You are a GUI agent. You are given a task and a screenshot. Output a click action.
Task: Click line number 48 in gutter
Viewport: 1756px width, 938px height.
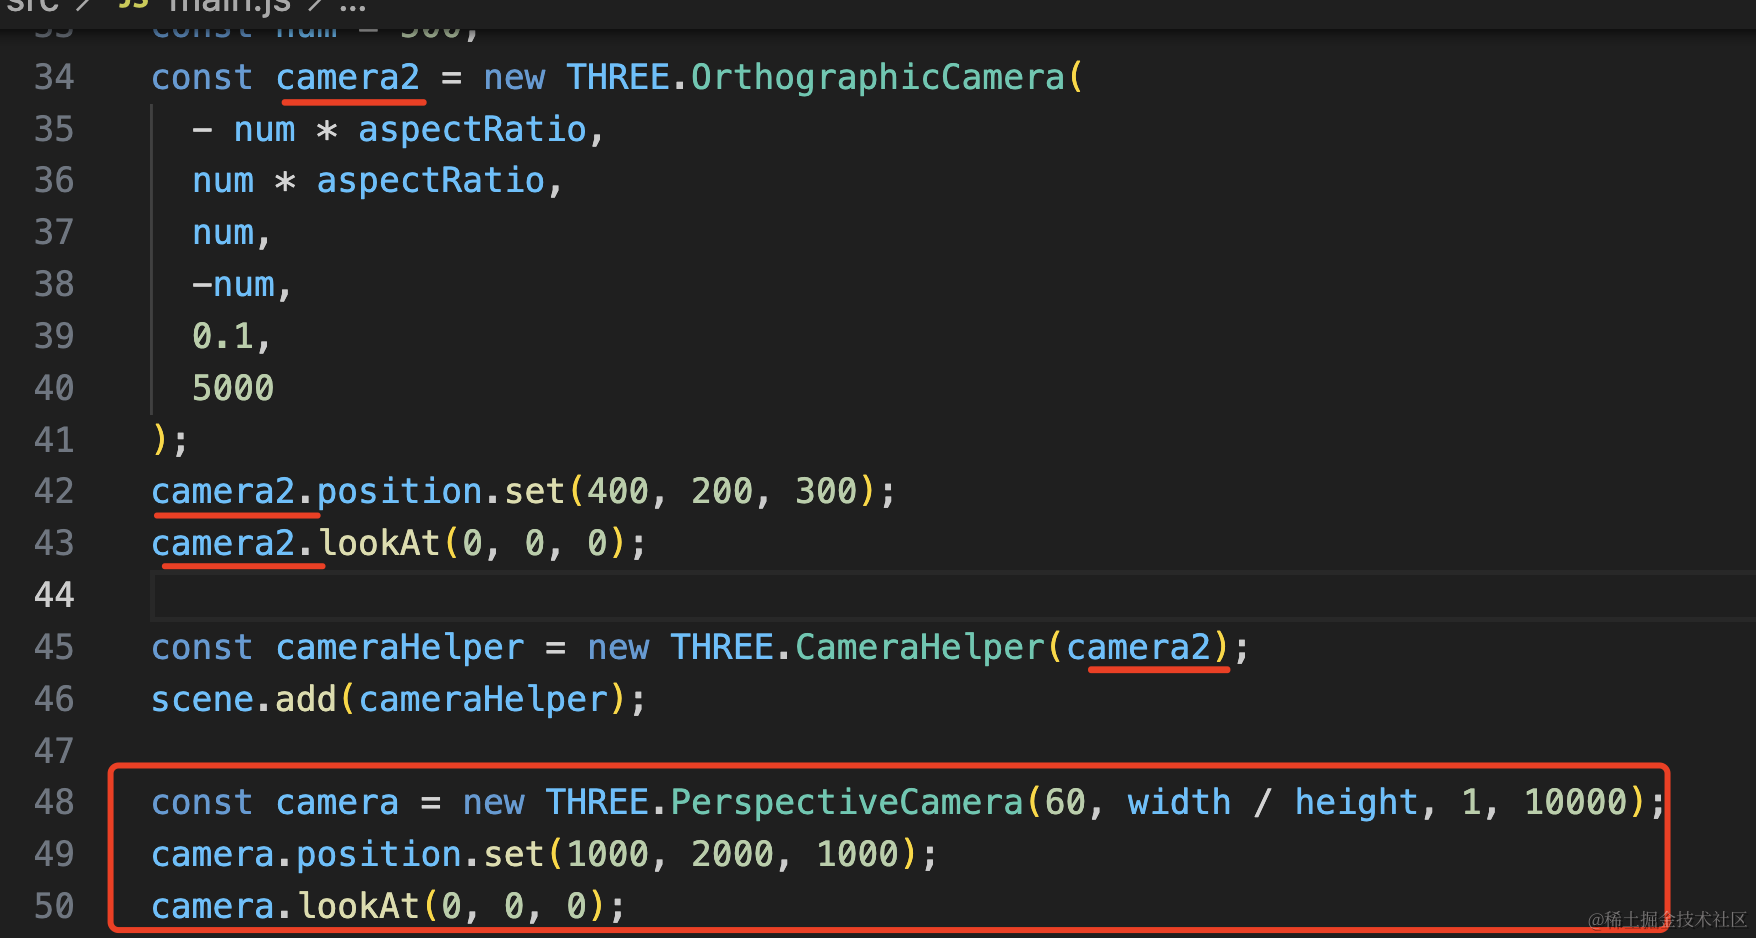54,802
